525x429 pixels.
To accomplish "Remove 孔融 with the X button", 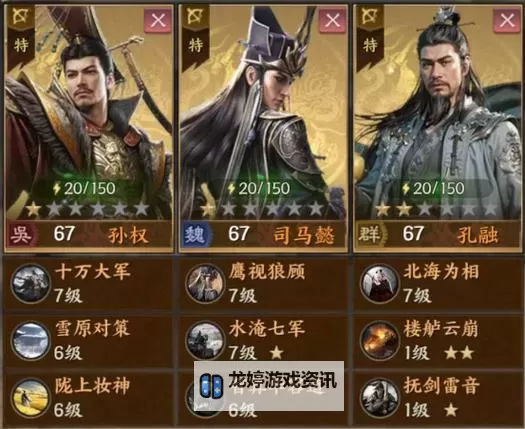I will pyautogui.click(x=507, y=21).
